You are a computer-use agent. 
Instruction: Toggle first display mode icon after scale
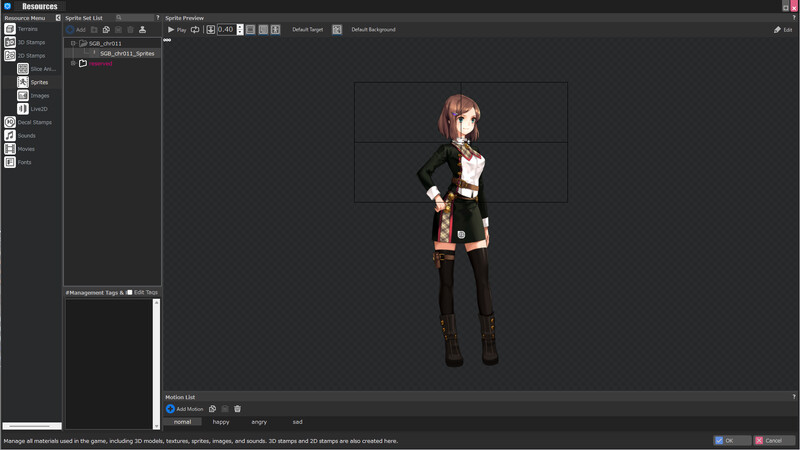coord(251,30)
